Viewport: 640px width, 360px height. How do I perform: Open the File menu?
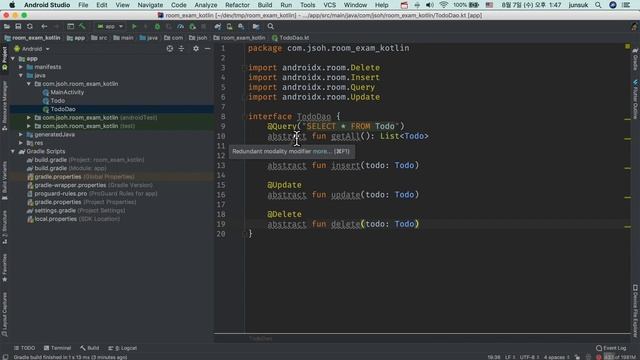click(x=83, y=5)
